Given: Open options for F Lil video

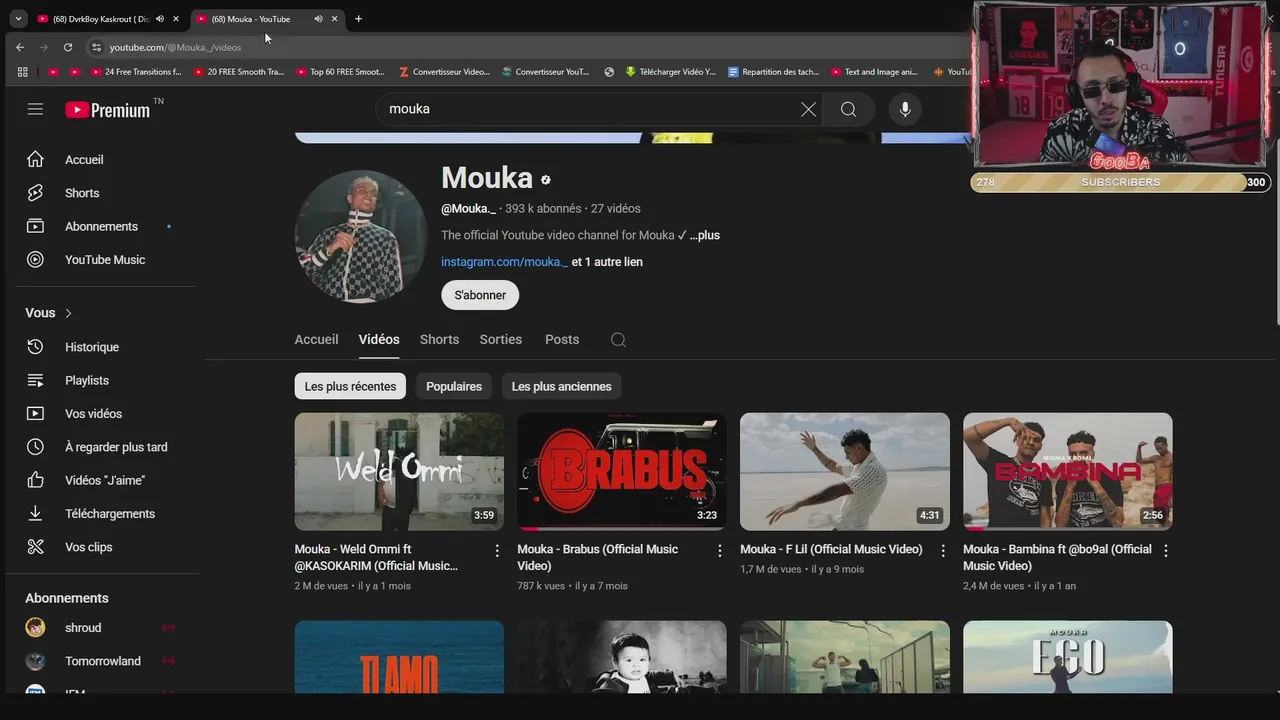Looking at the screenshot, I should coord(943,550).
